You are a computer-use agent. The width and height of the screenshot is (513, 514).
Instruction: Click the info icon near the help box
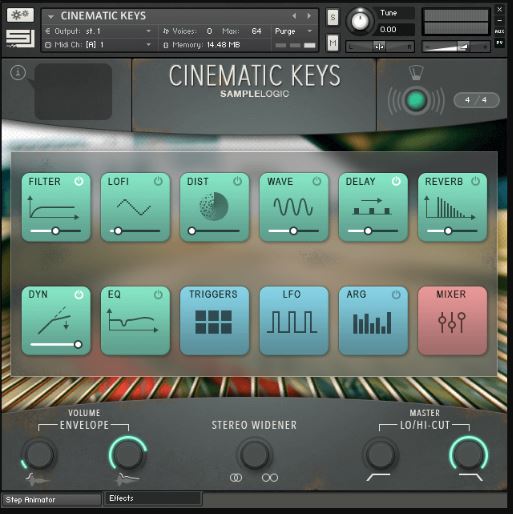(x=18, y=72)
